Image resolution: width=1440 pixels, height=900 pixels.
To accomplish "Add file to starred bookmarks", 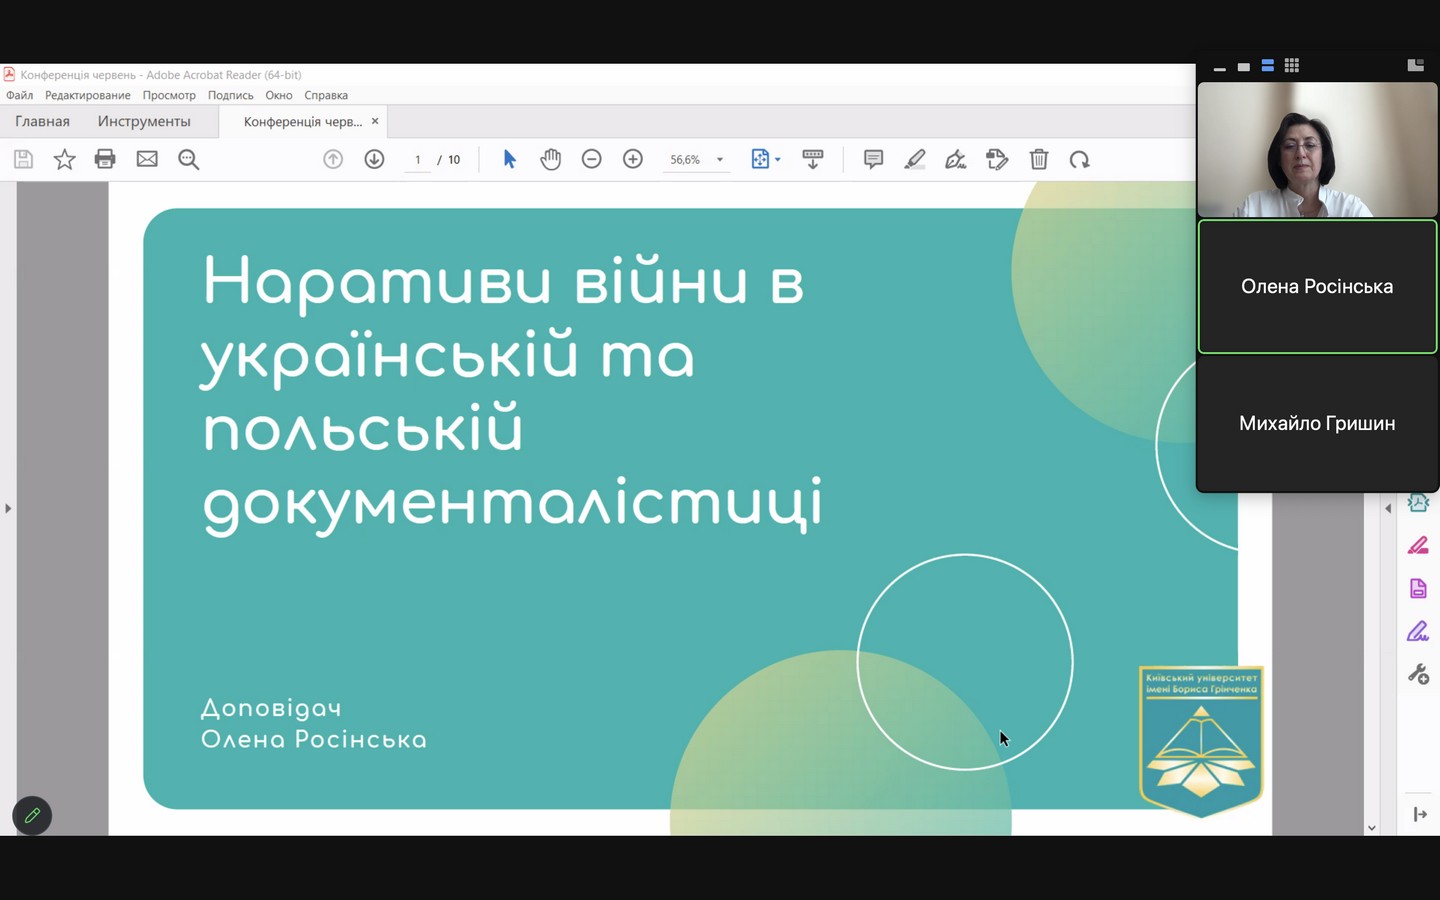I will [x=64, y=159].
